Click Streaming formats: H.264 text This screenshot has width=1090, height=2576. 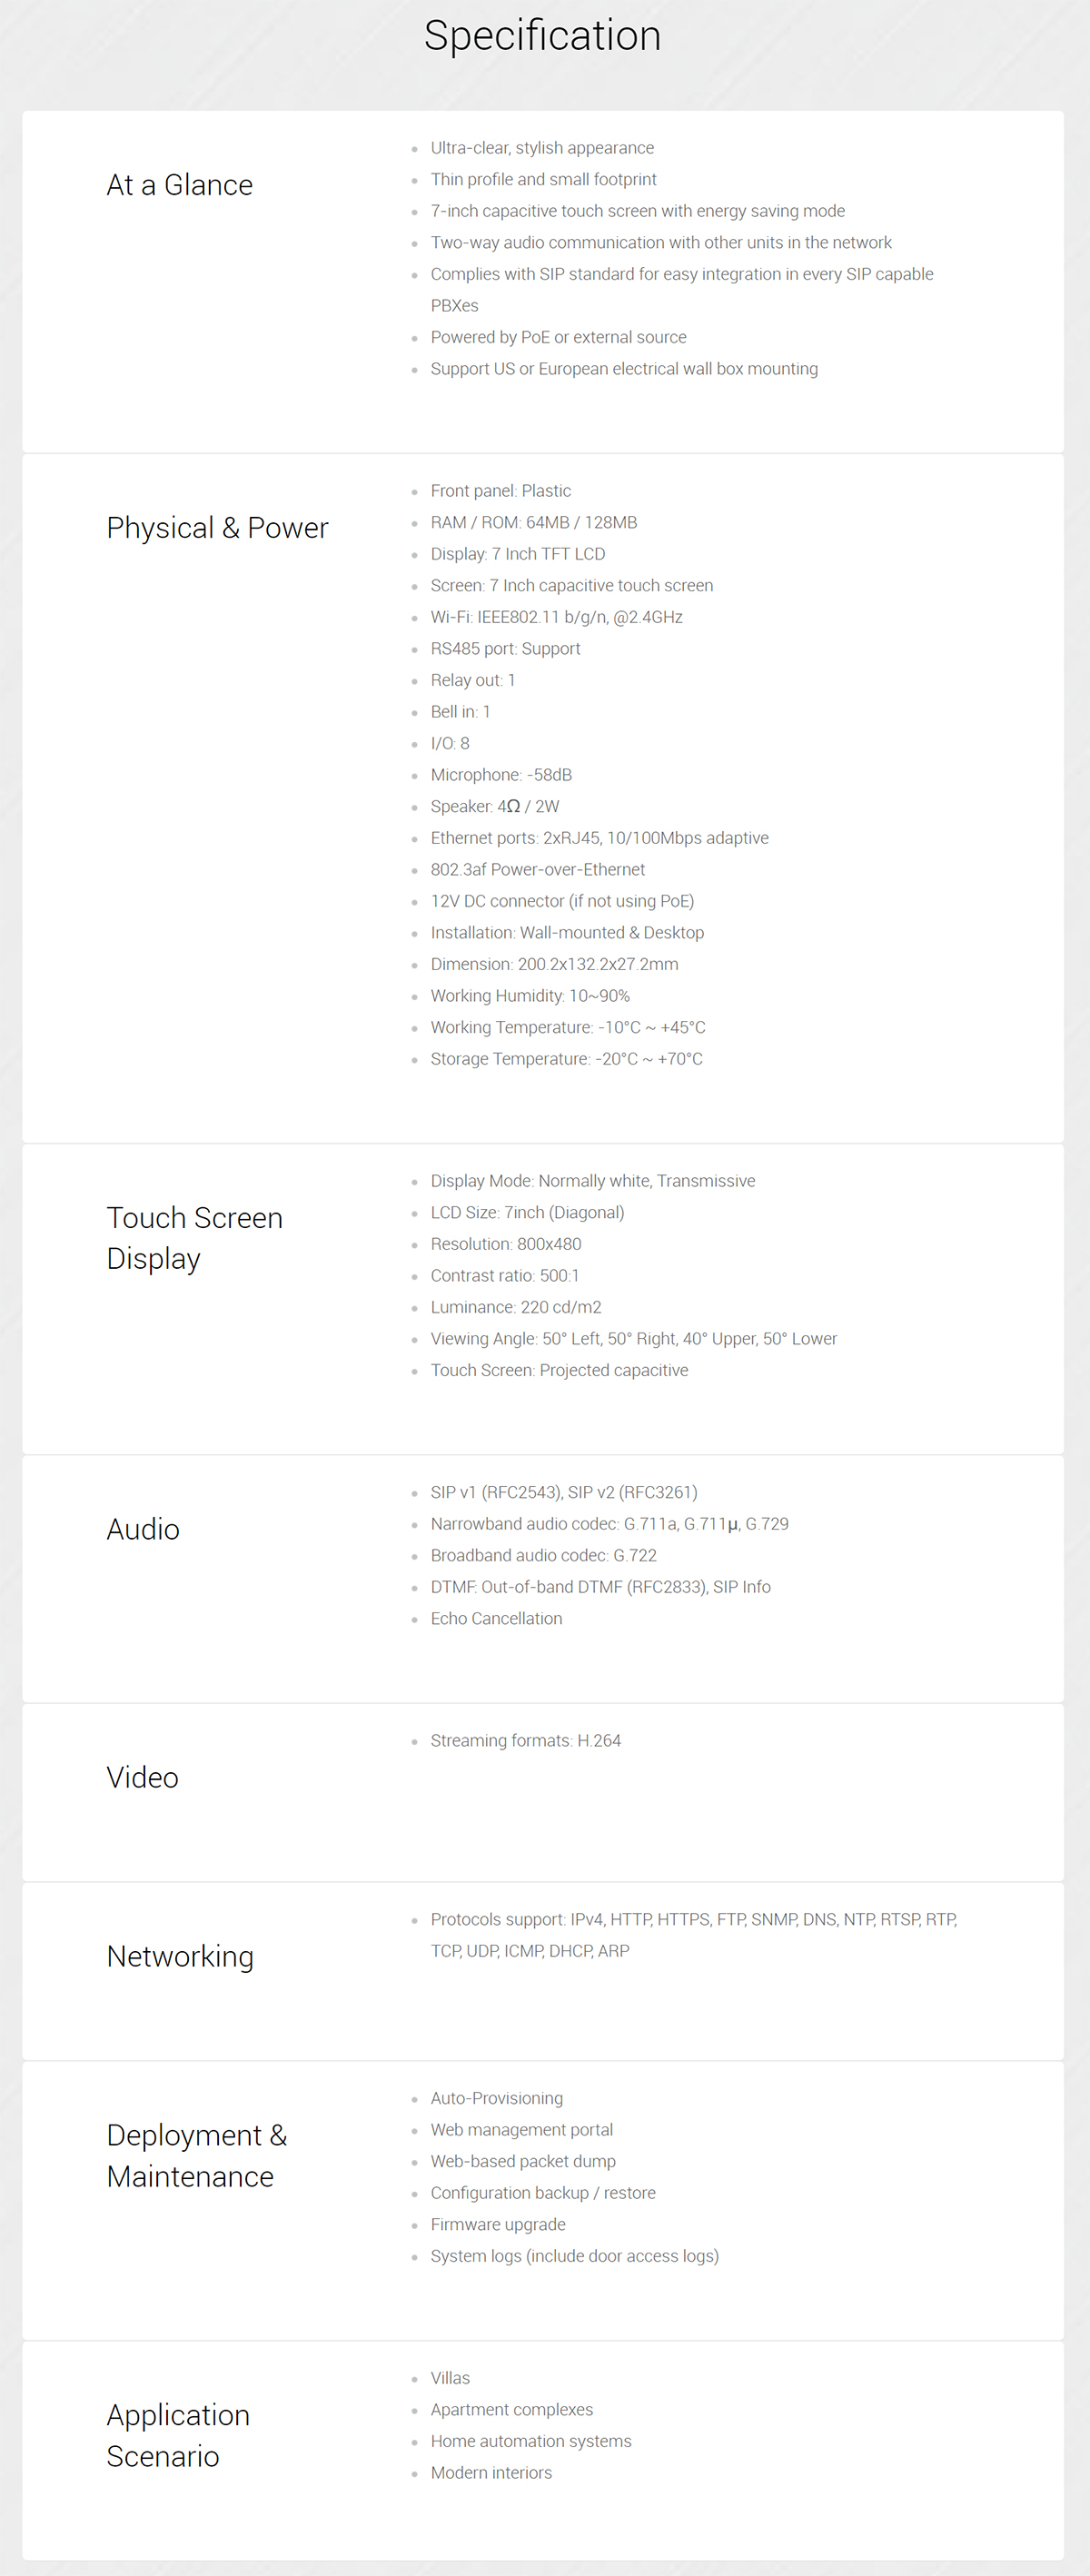(526, 1740)
